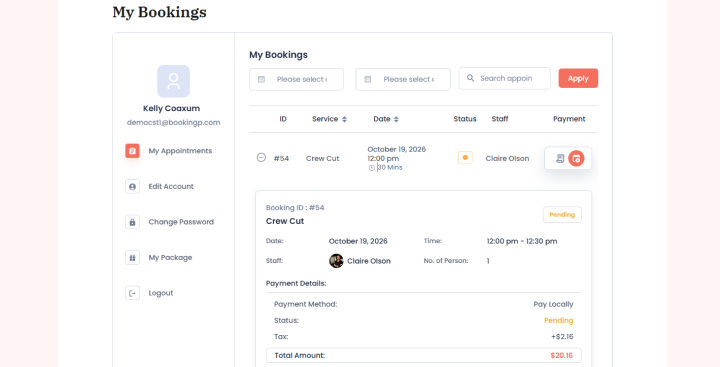Click the +$2.16 tax value

click(562, 337)
